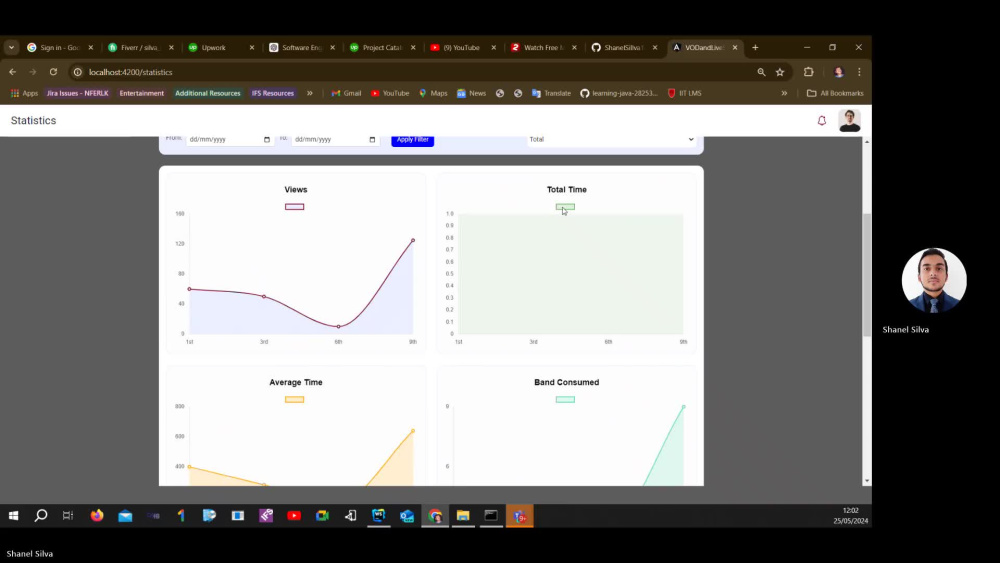Click the 6th data point on Views chart
Viewport: 1000px width, 563px height.
coord(339,326)
